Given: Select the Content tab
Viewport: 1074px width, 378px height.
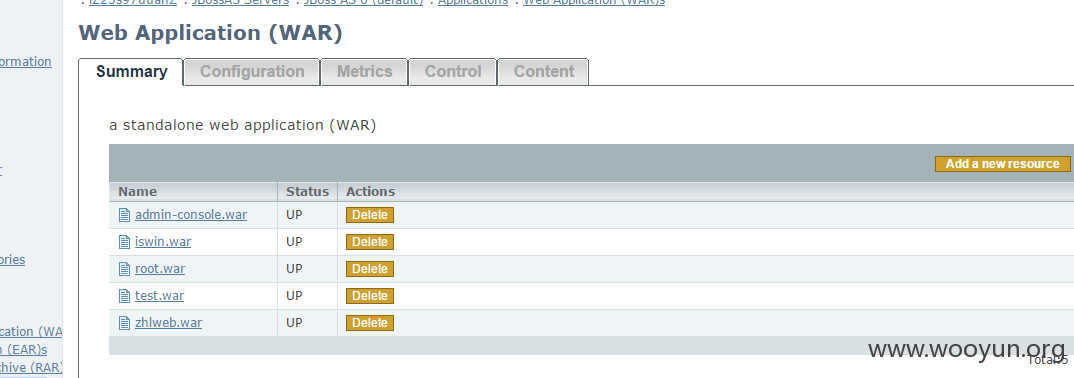Looking at the screenshot, I should pyautogui.click(x=543, y=72).
